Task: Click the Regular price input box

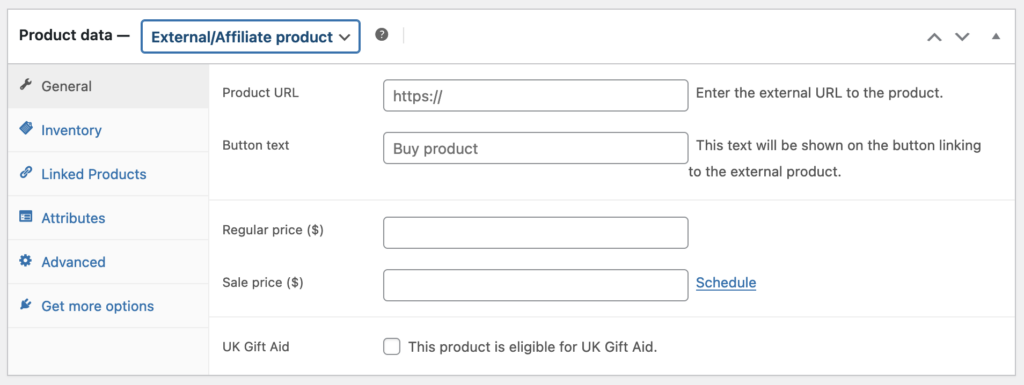Action: [x=536, y=233]
